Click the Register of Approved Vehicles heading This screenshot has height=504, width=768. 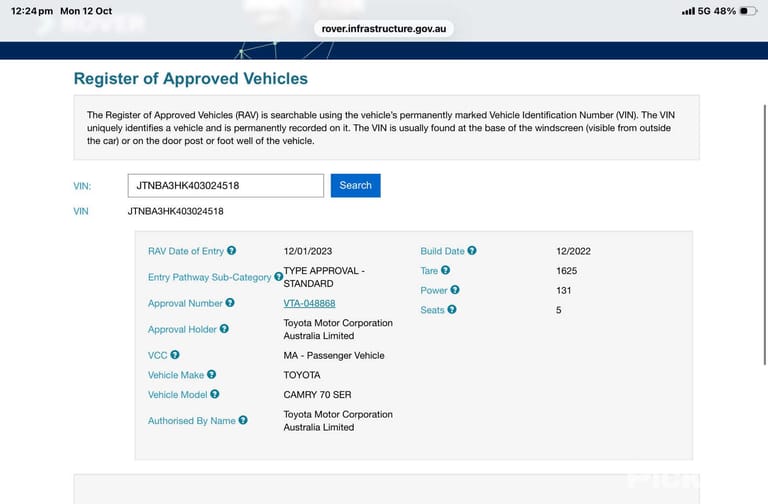tap(191, 78)
